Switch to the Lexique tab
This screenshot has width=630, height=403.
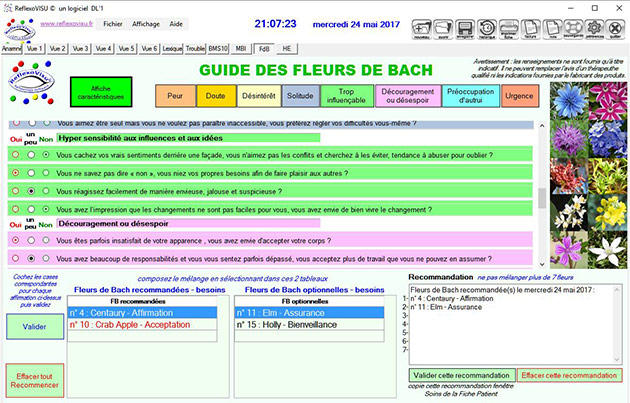(x=172, y=49)
